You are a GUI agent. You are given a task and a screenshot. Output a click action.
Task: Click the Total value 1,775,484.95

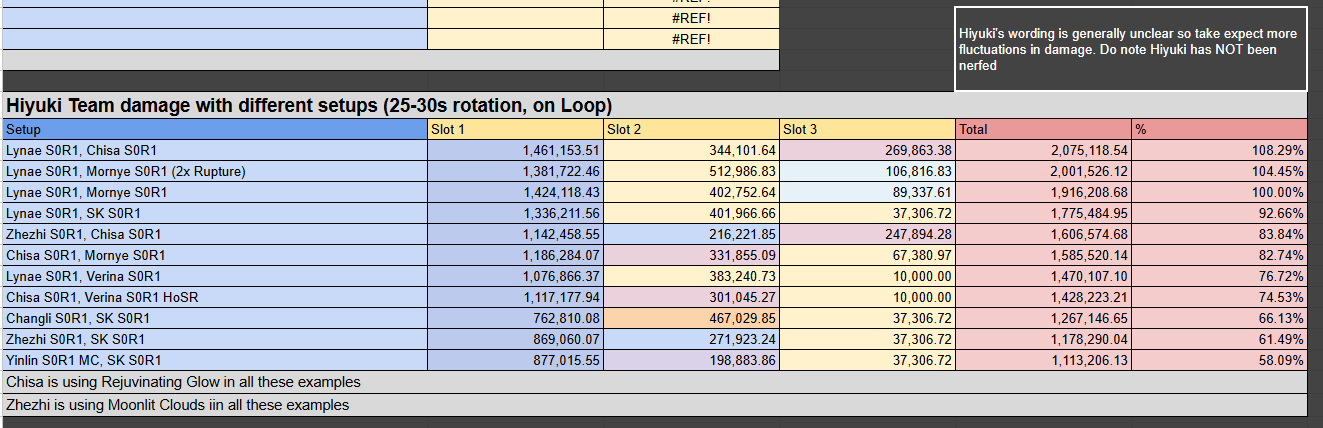1043,213
